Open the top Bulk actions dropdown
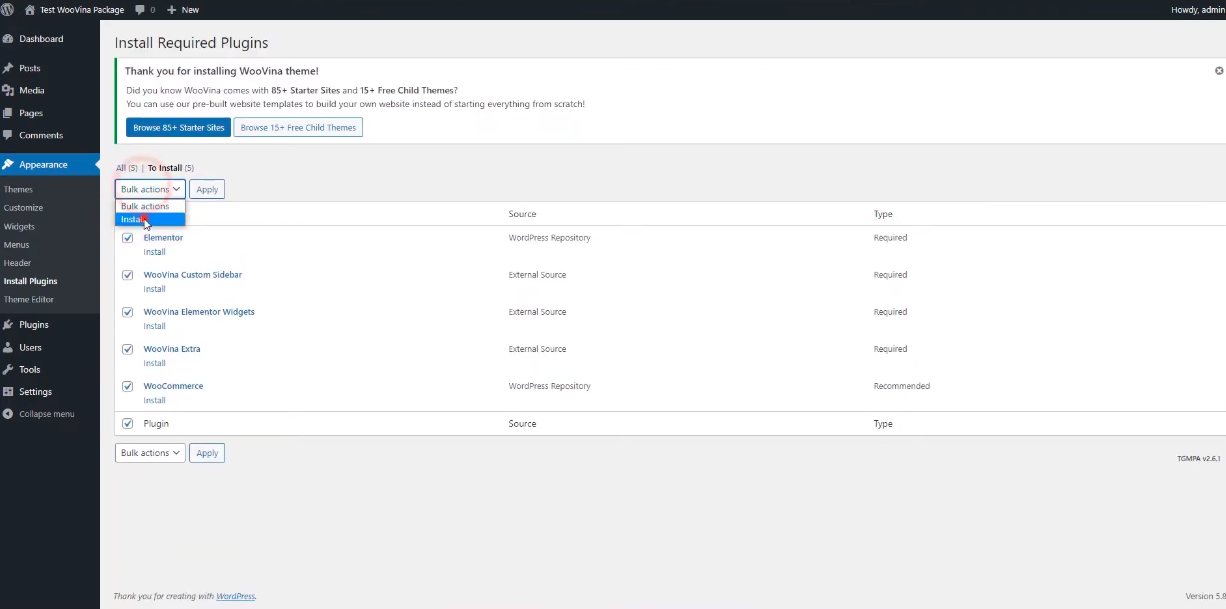 point(150,189)
